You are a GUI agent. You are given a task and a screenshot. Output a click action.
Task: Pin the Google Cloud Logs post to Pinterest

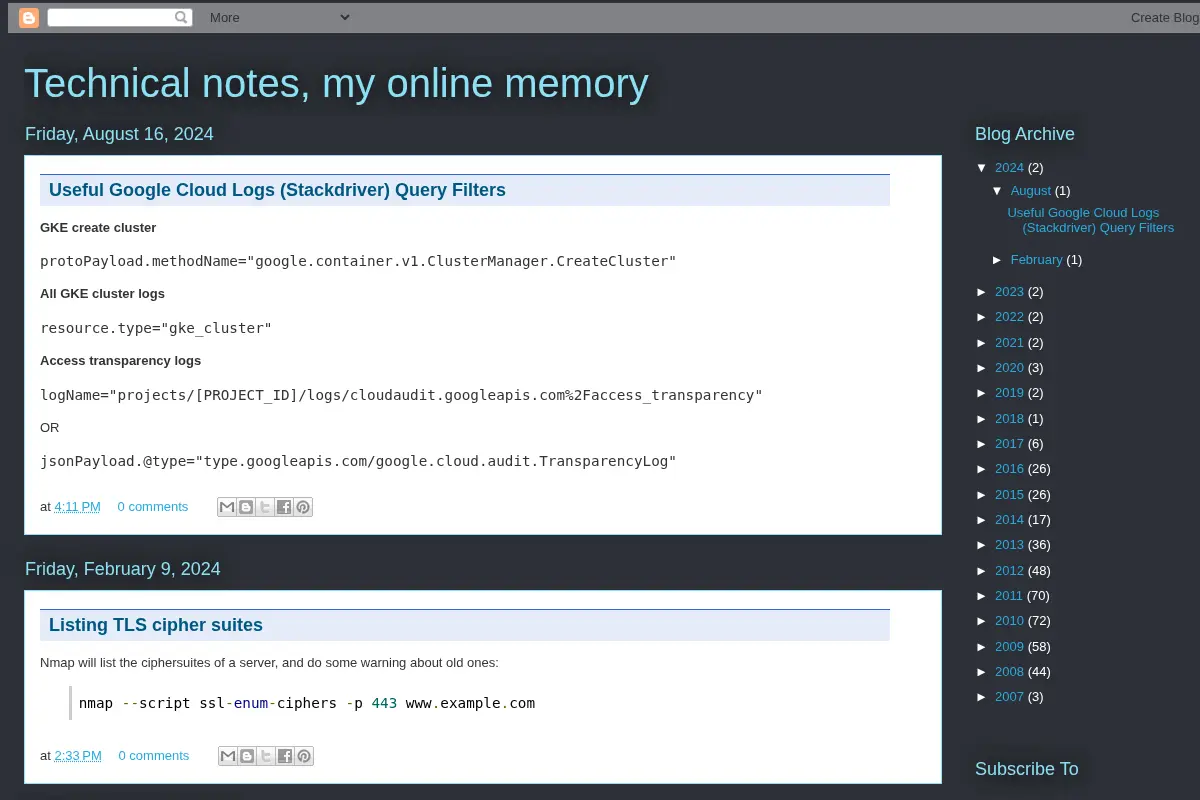(303, 507)
